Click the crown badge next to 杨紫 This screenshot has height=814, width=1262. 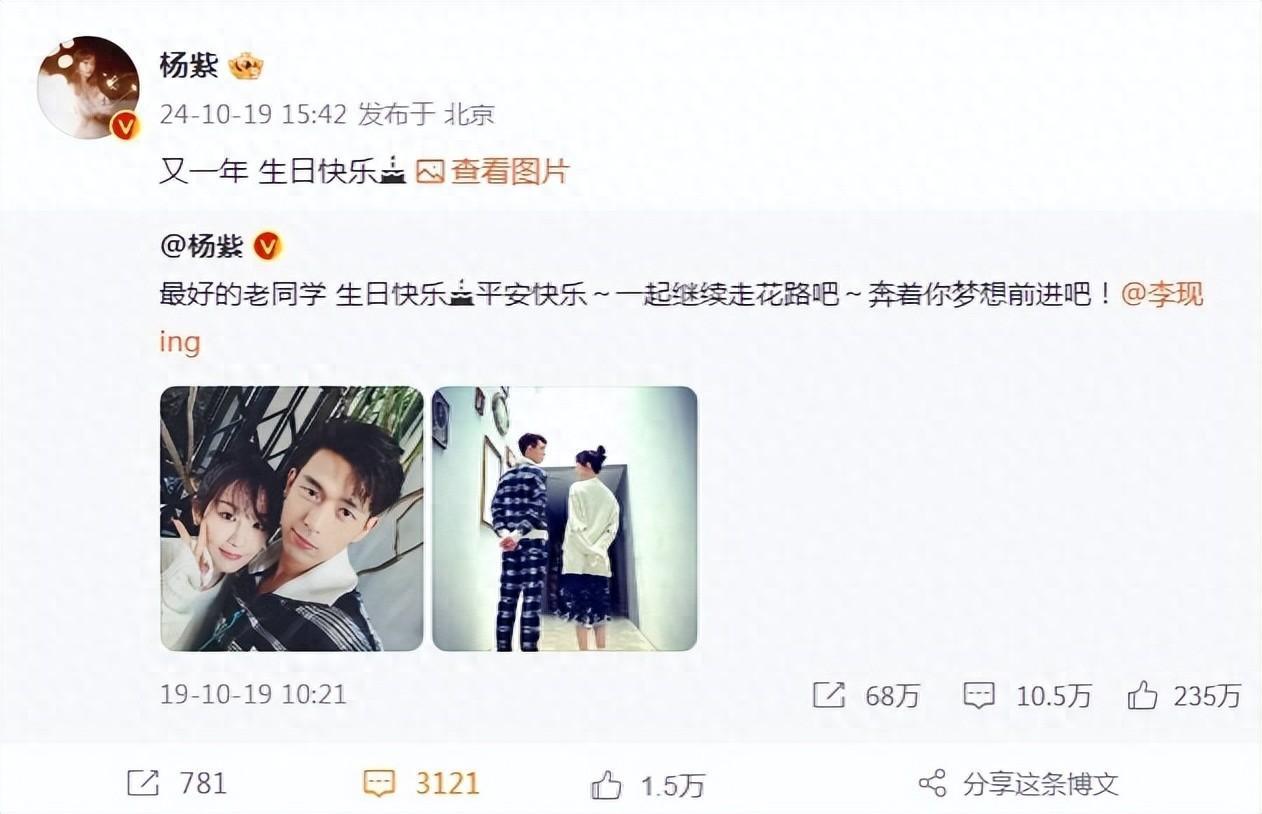pyautogui.click(x=246, y=67)
